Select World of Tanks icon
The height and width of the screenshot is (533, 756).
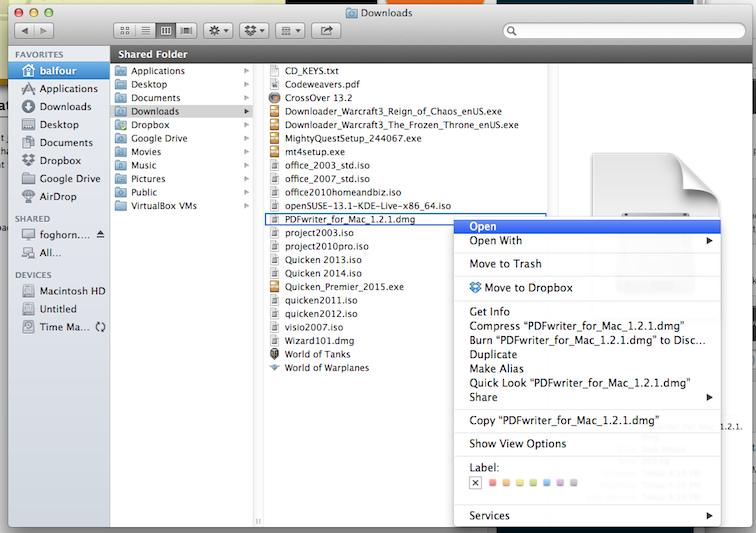click(274, 354)
